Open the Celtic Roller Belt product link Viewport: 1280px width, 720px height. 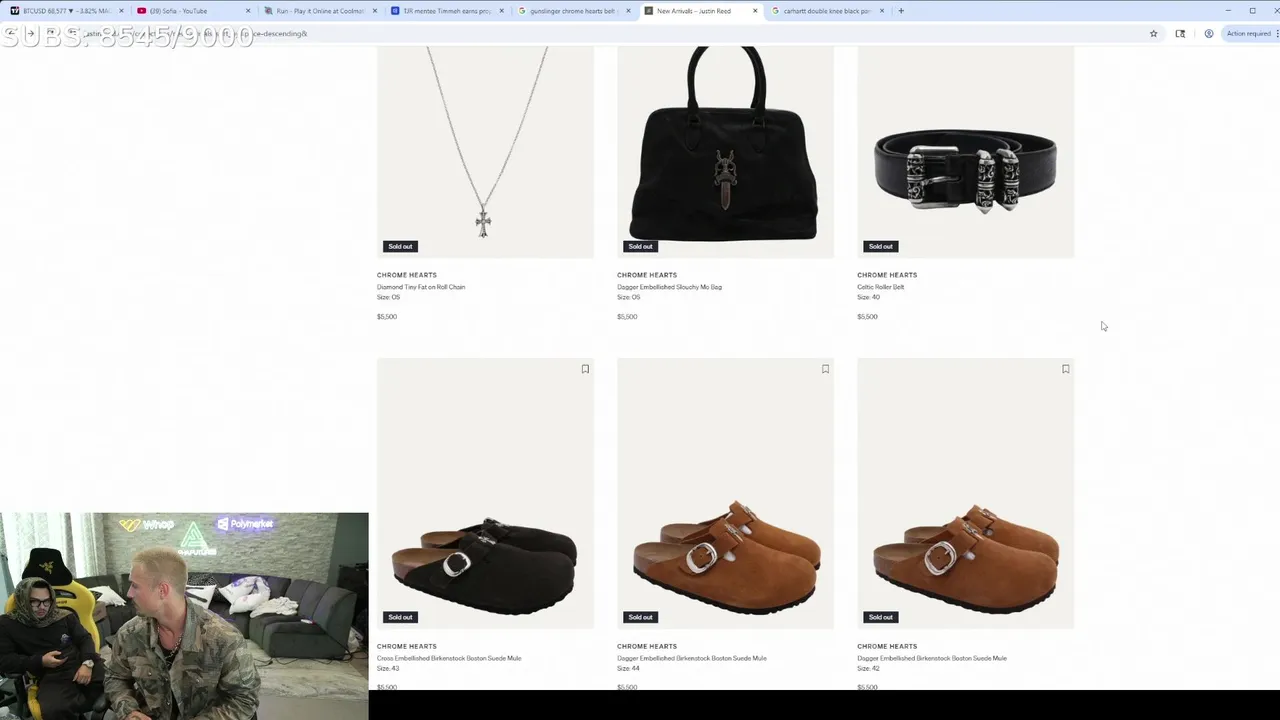880,287
